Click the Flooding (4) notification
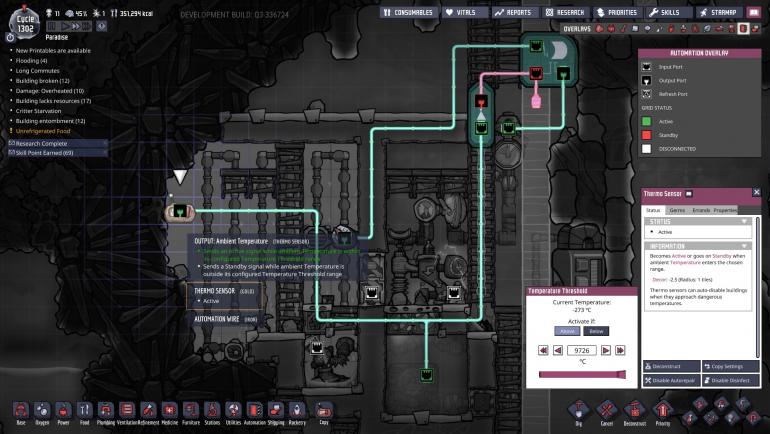Screen dimensions: 770x434 [30, 60]
